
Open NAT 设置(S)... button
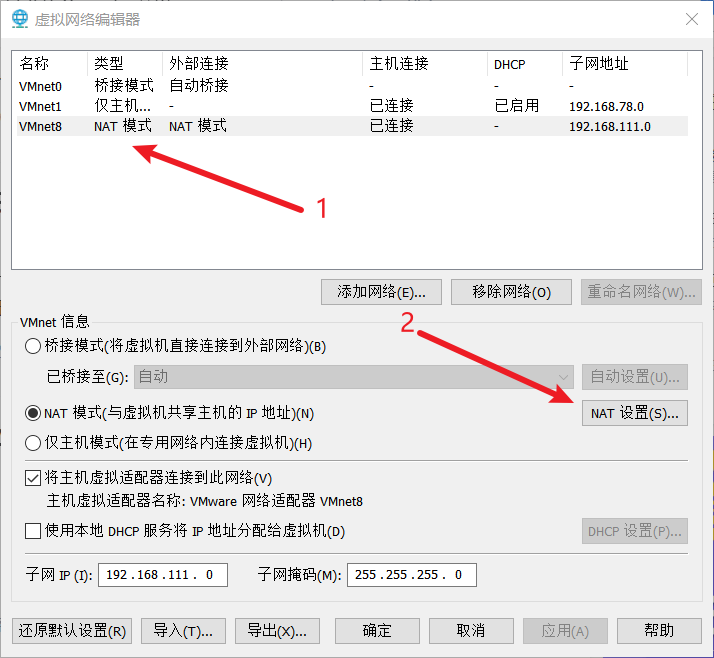635,413
